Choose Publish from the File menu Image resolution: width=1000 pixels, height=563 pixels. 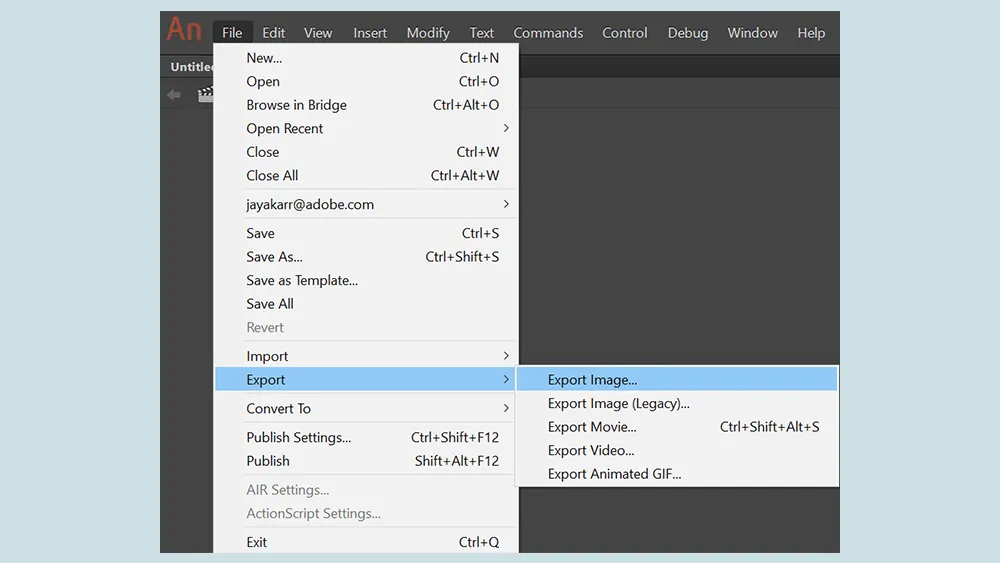[x=367, y=461]
